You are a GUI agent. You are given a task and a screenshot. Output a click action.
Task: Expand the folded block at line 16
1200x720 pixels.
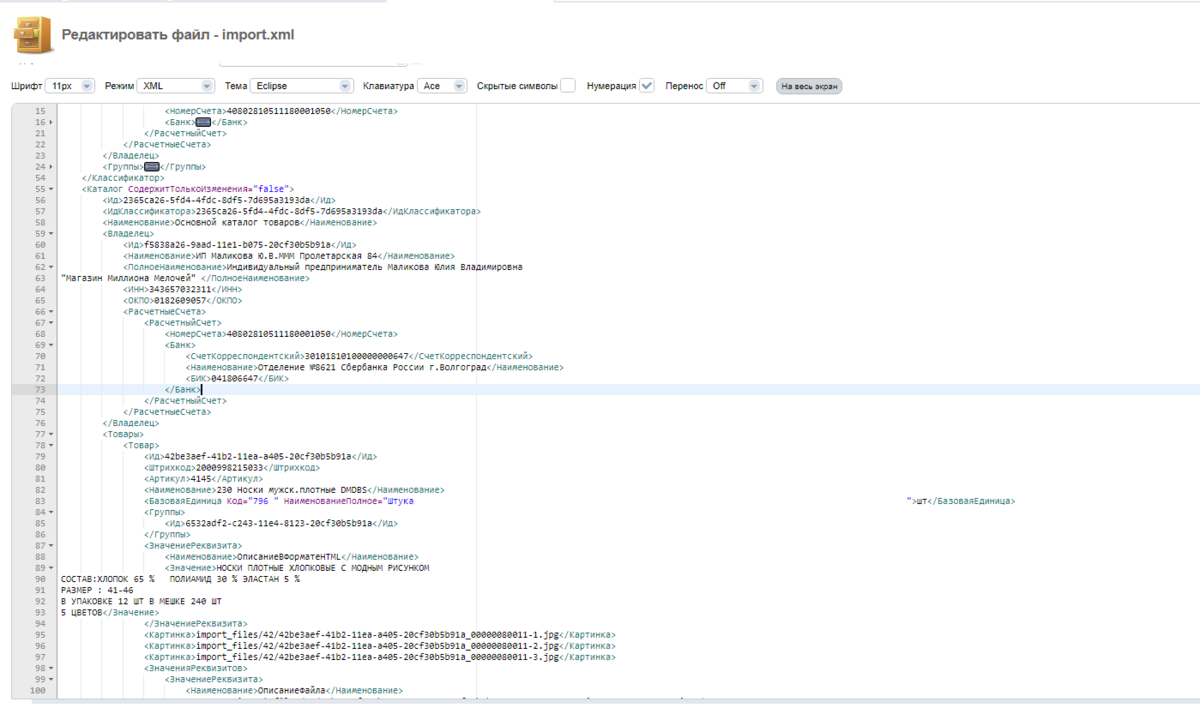(x=51, y=122)
